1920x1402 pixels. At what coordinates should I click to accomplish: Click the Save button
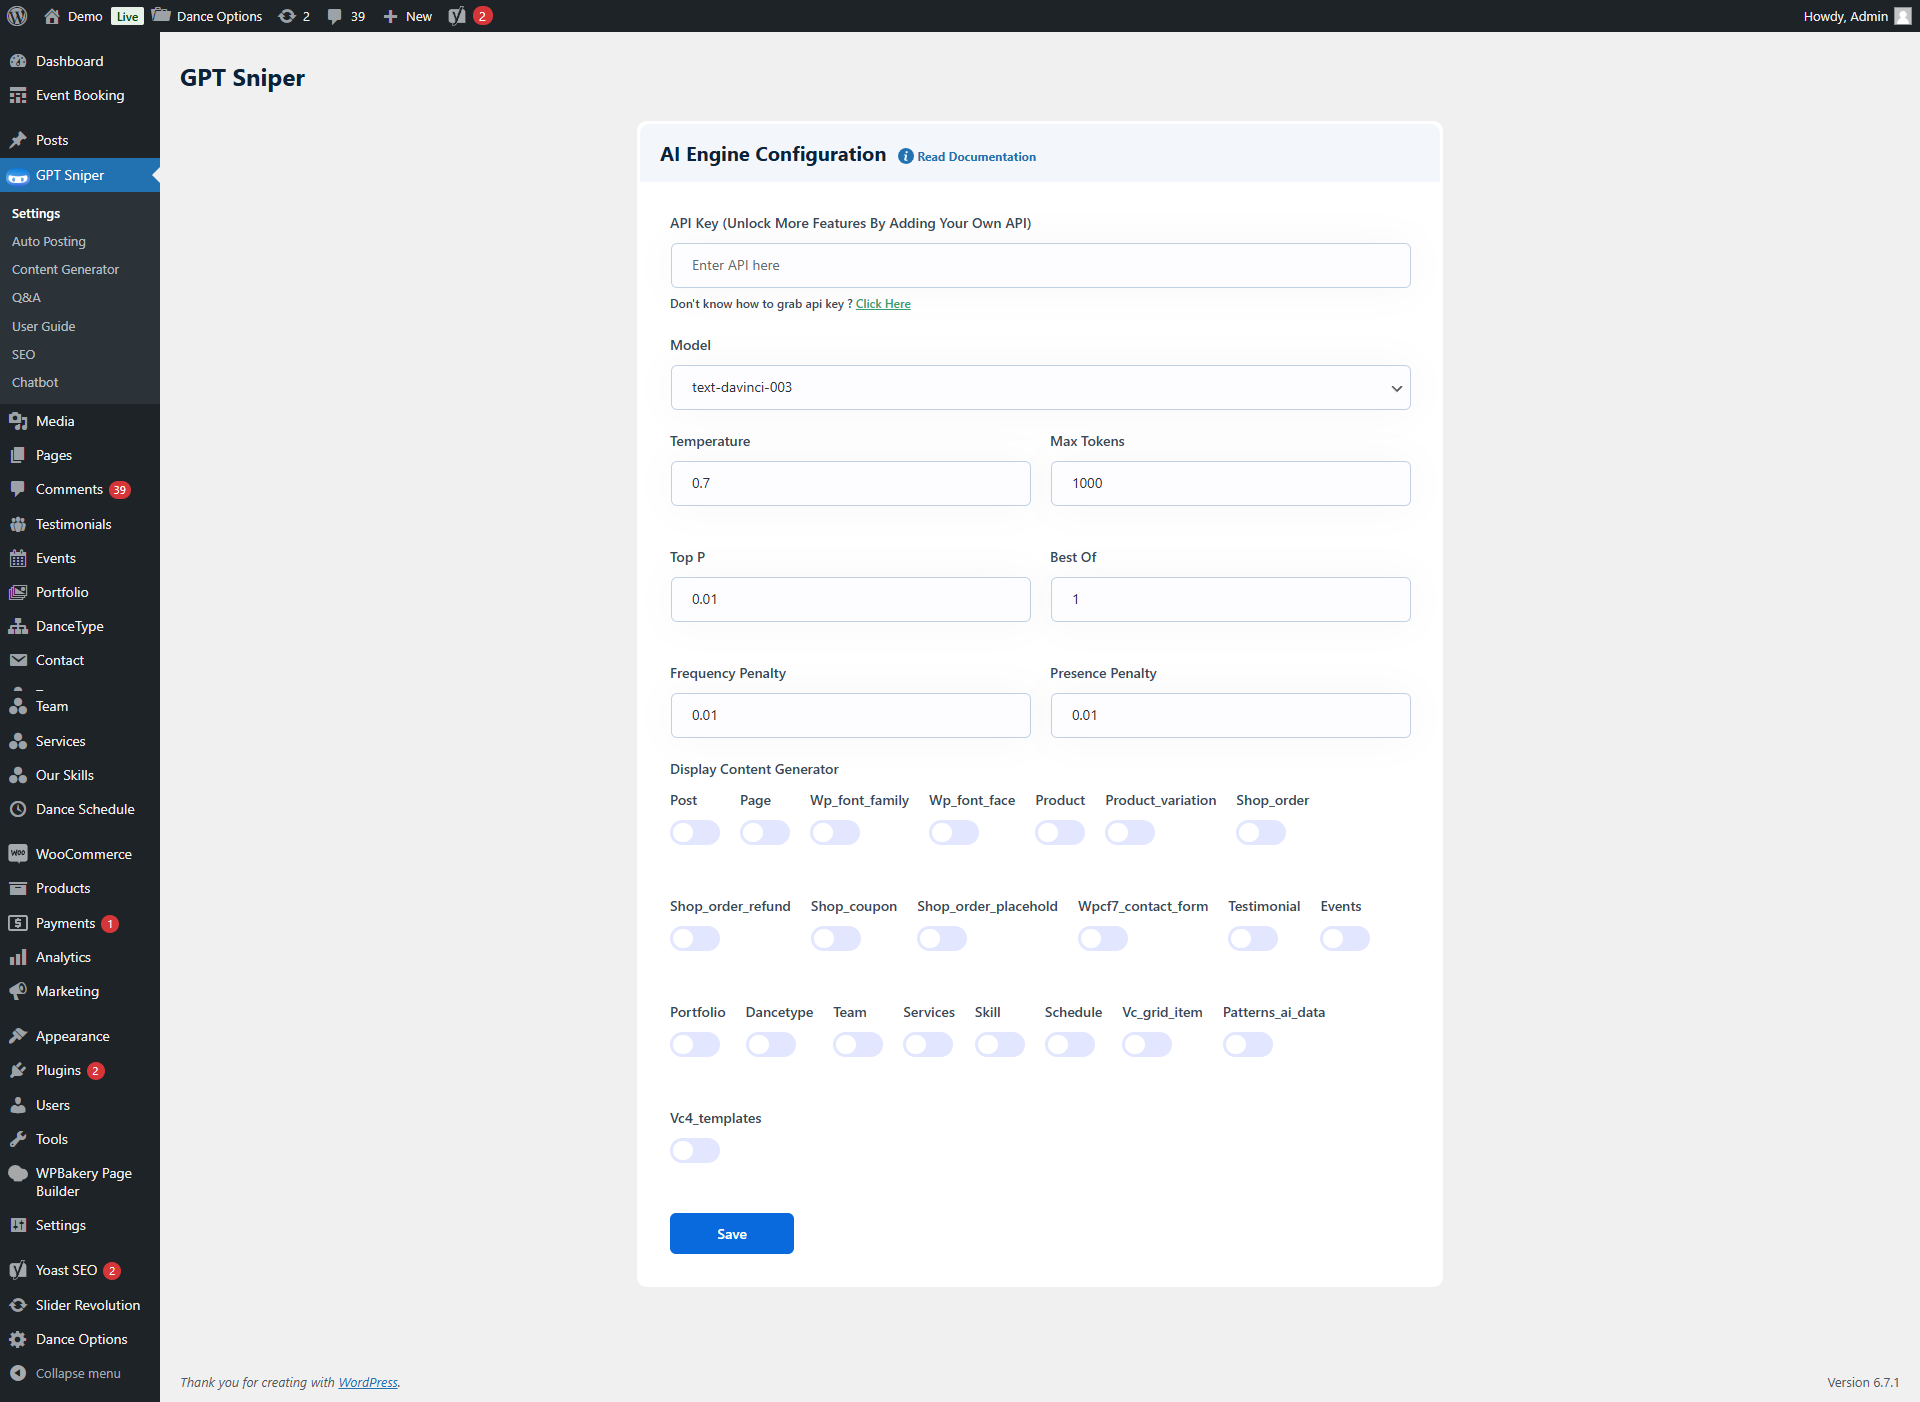click(x=732, y=1233)
